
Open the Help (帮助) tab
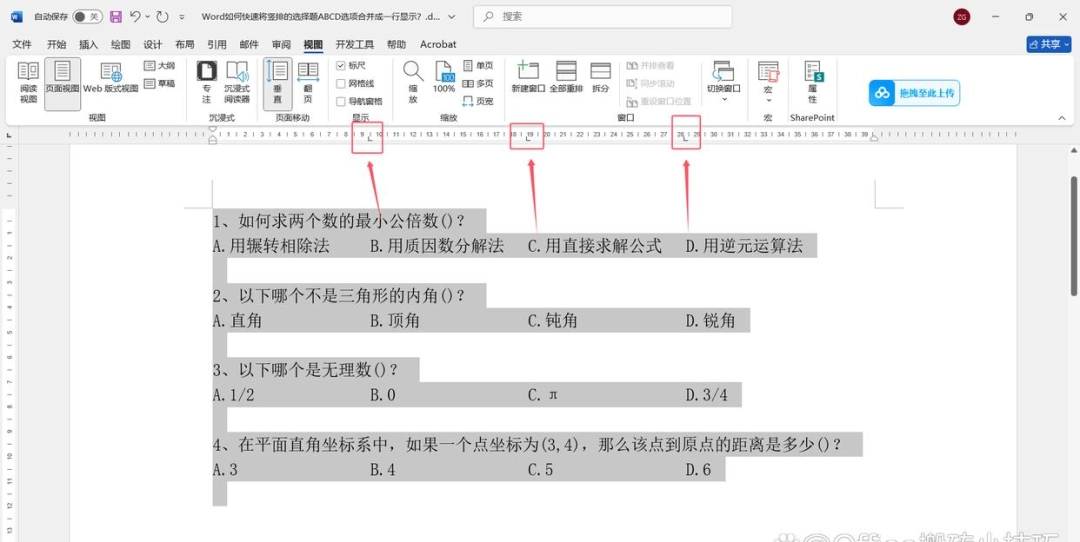pyautogui.click(x=396, y=44)
